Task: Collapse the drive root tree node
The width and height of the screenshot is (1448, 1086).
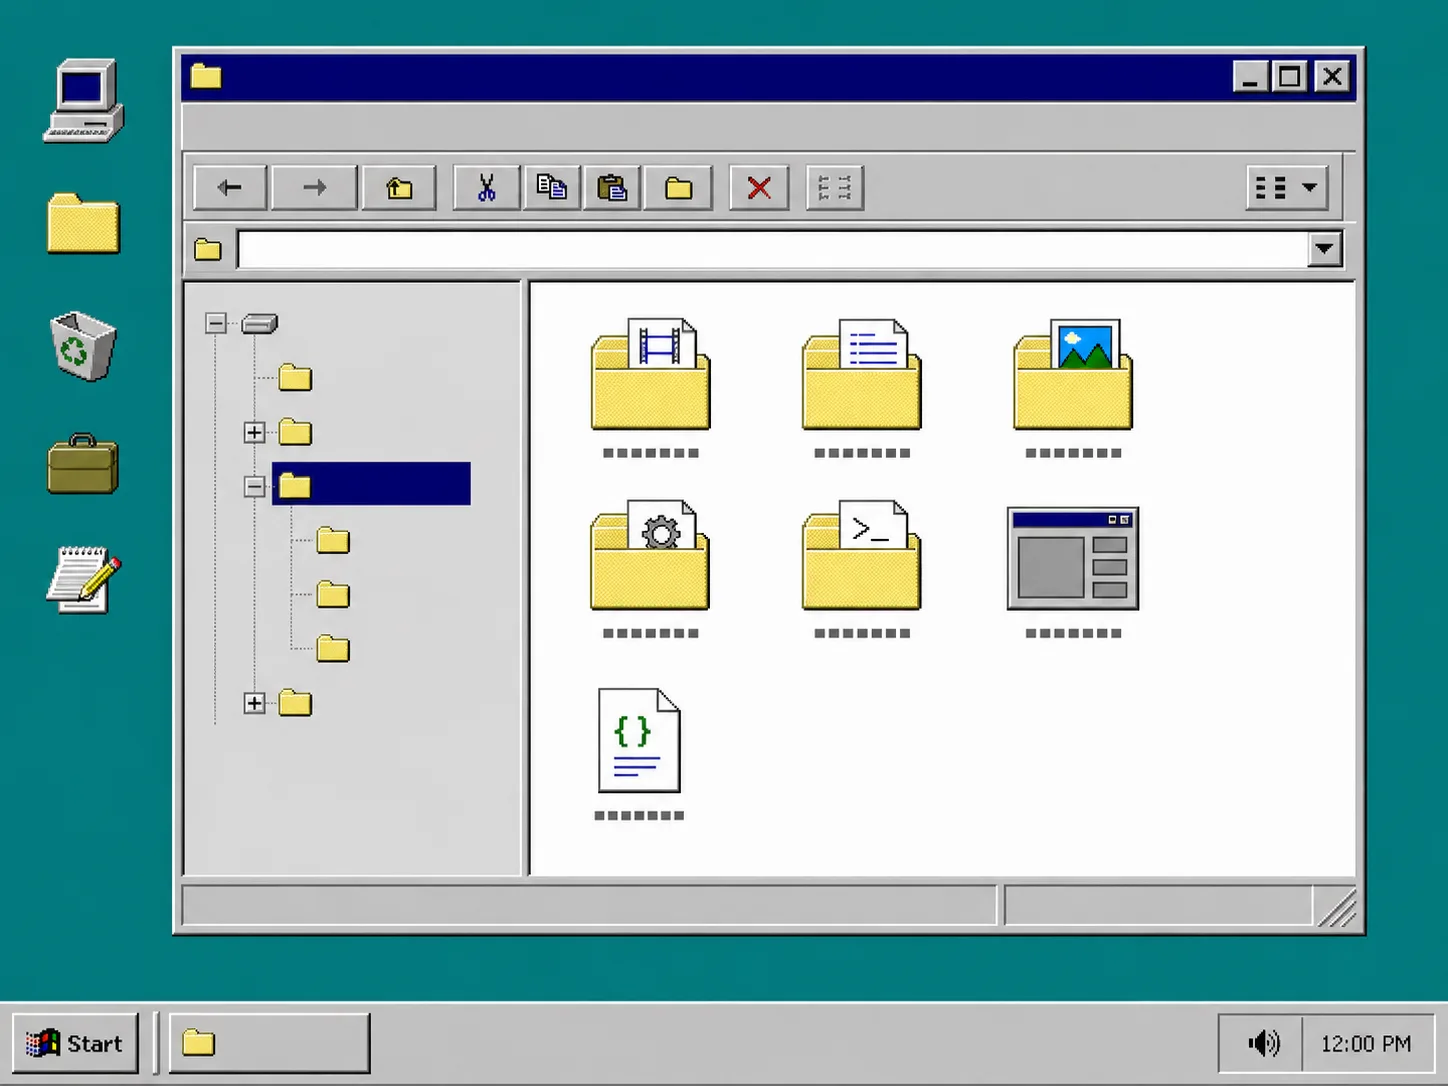Action: [x=215, y=323]
